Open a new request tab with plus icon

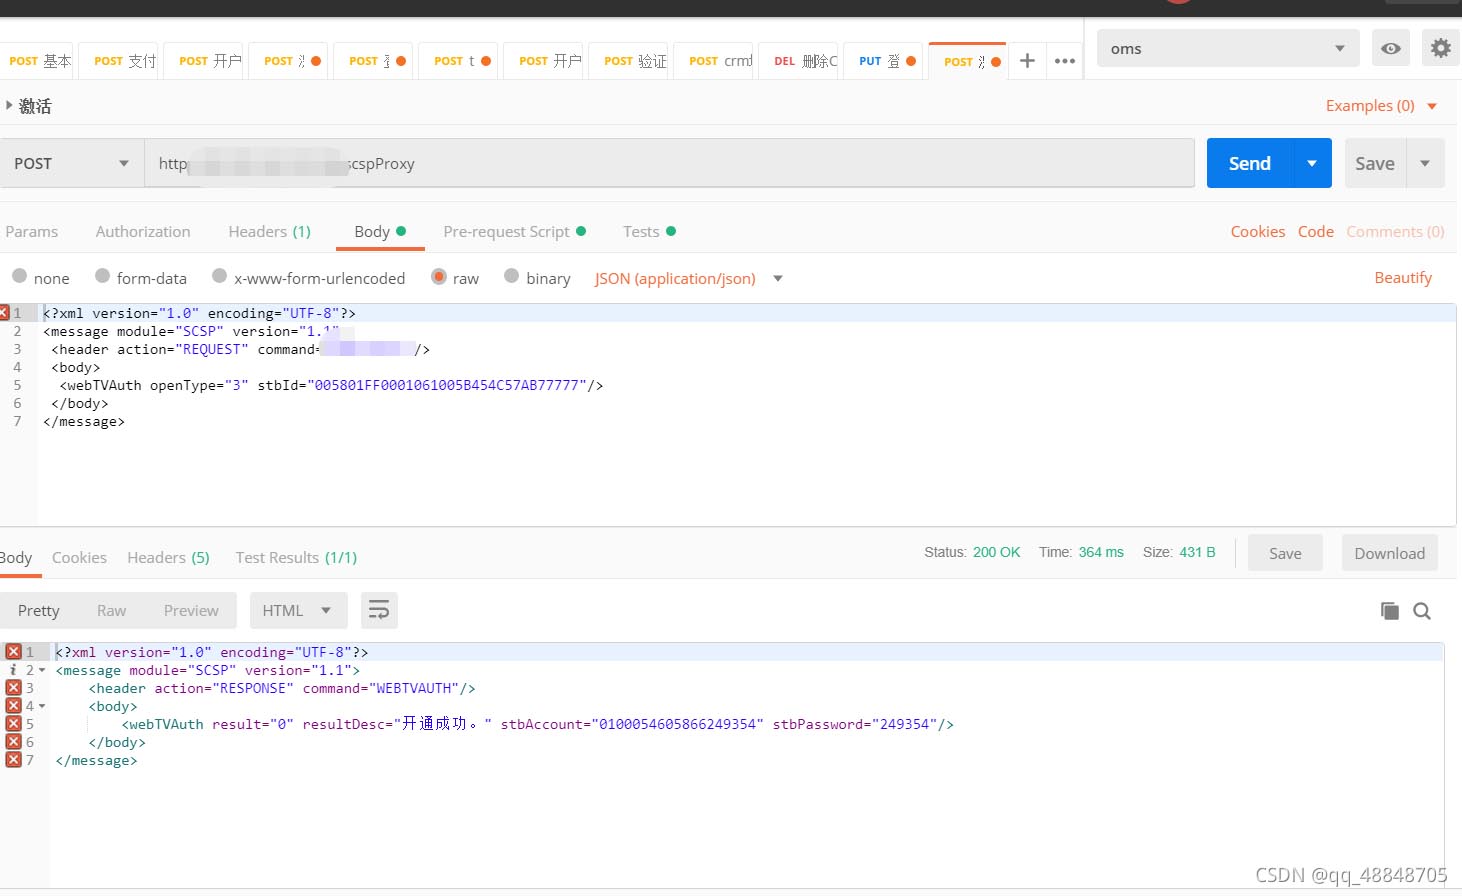click(x=1027, y=61)
